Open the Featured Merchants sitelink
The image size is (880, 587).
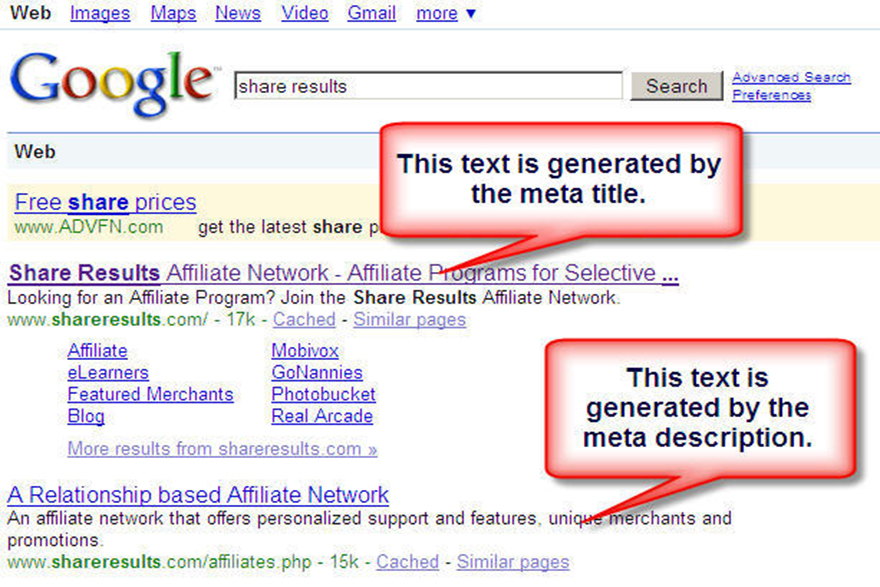pos(150,395)
